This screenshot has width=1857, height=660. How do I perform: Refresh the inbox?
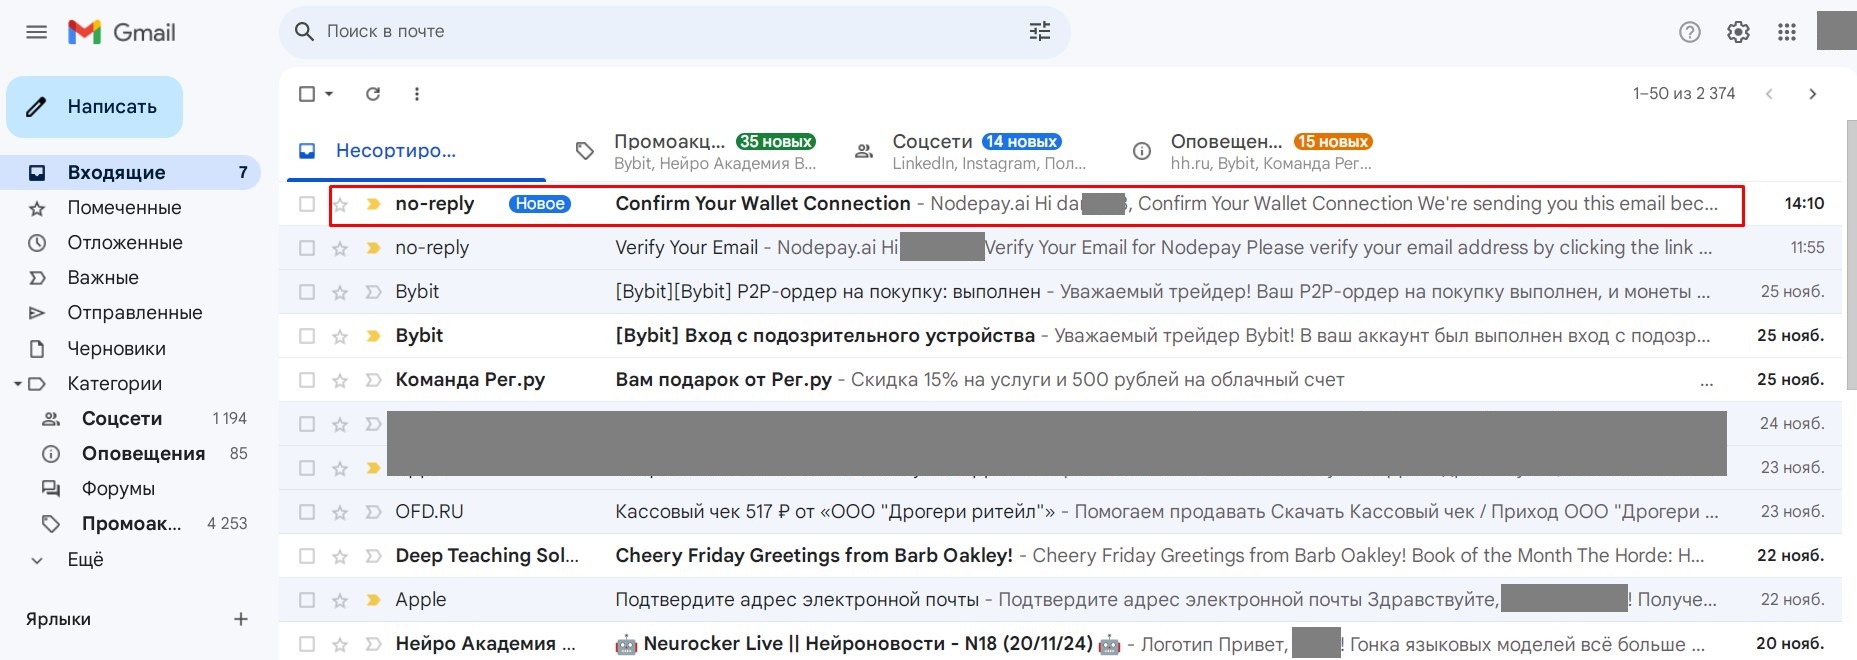click(x=373, y=94)
